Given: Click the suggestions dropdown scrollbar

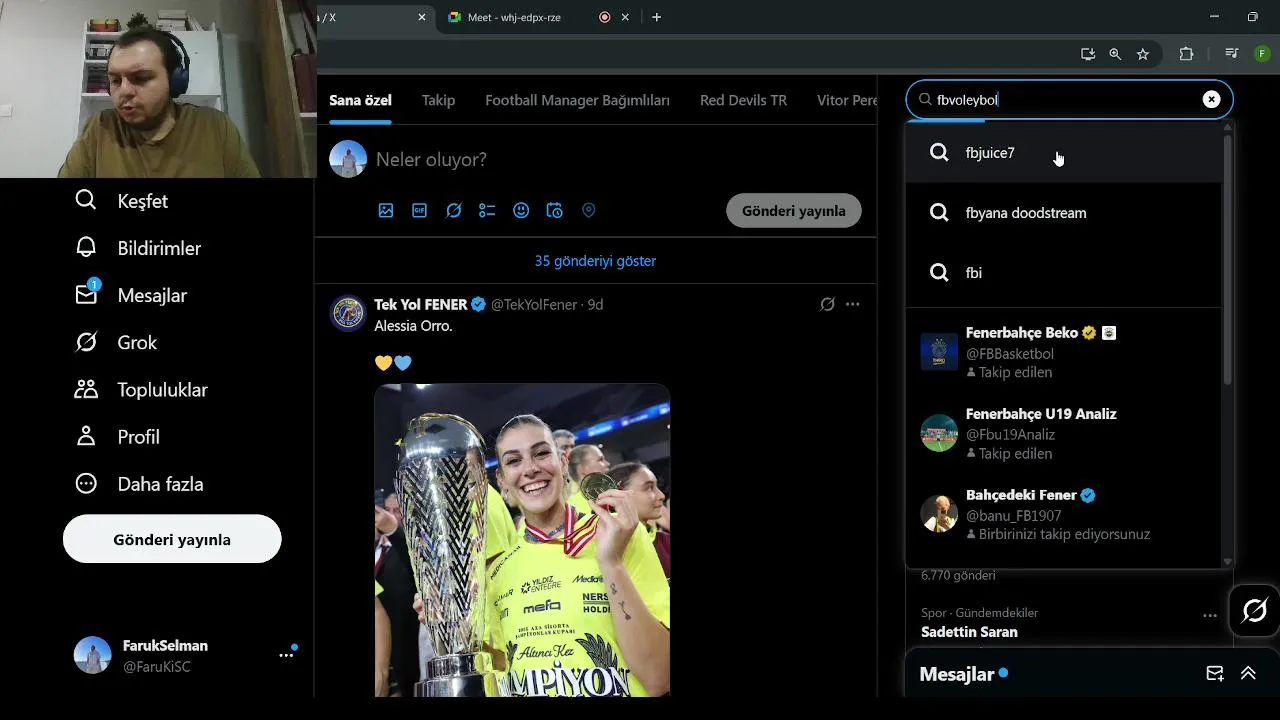Looking at the screenshot, I should [1228, 258].
